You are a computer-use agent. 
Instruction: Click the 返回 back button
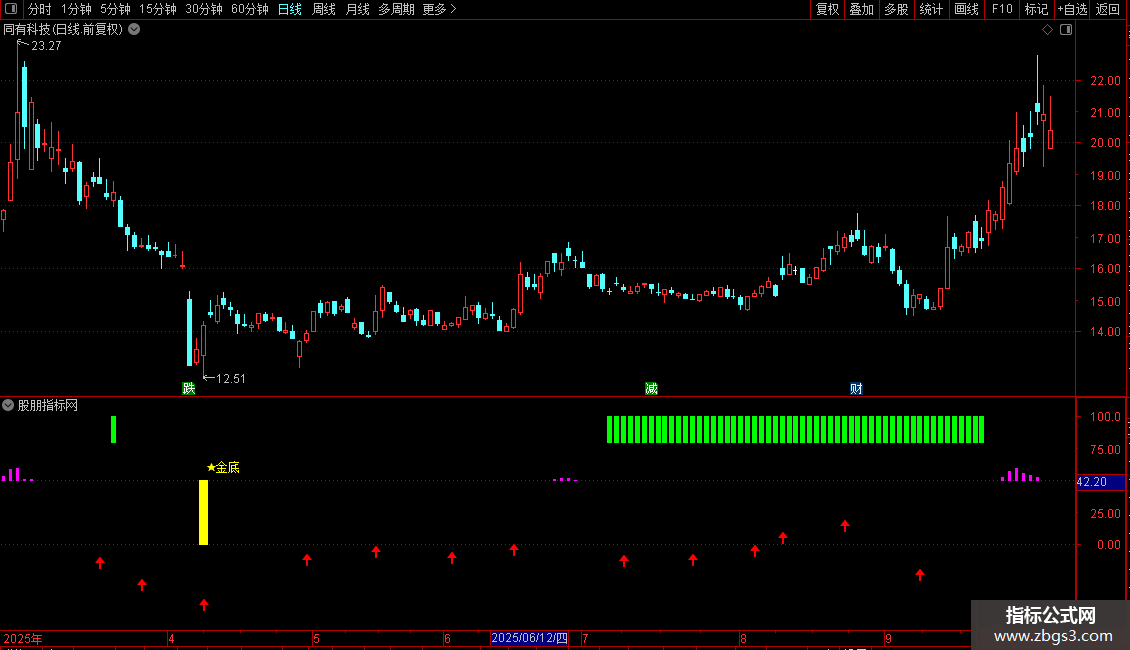pos(1108,9)
